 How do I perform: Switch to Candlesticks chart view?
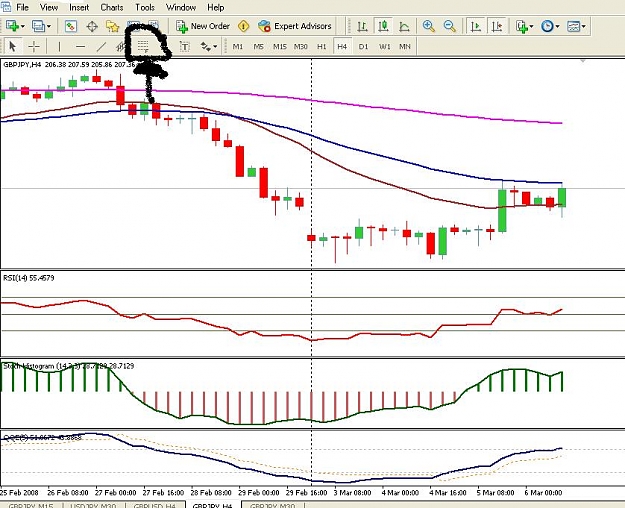coord(383,26)
